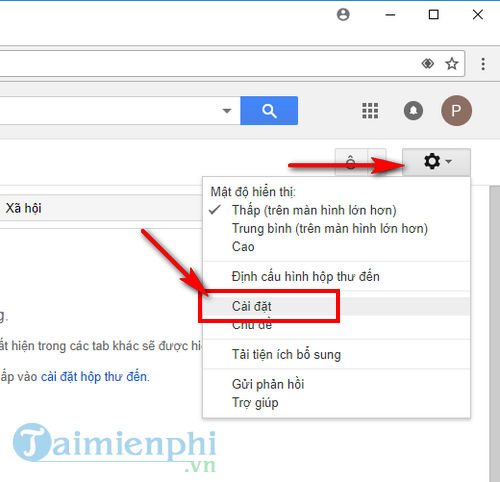The height and width of the screenshot is (482, 500).
Task: Open the input tools Ô language button
Action: click(x=351, y=162)
